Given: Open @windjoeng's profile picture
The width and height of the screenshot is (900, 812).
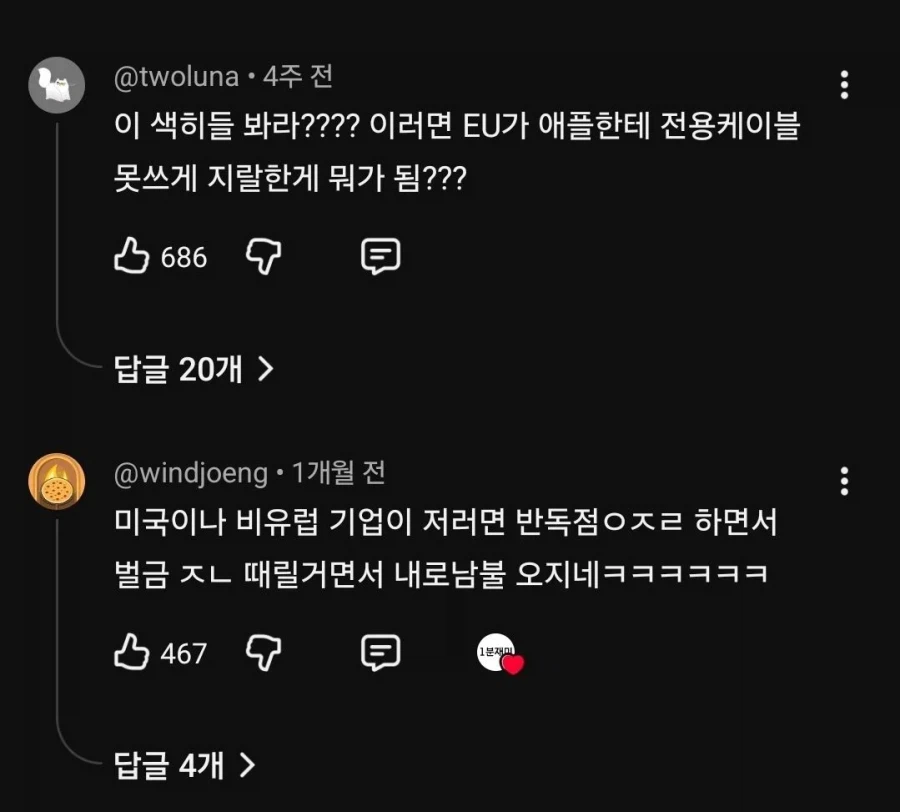Looking at the screenshot, I should click(56, 483).
